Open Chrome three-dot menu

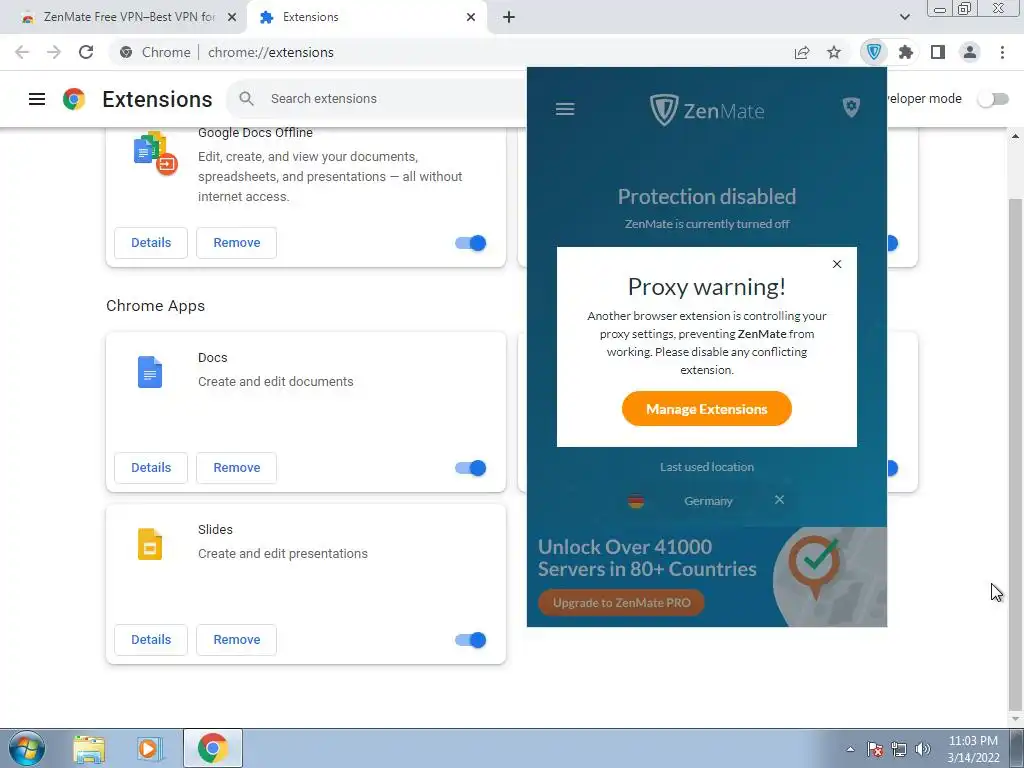(x=1002, y=52)
